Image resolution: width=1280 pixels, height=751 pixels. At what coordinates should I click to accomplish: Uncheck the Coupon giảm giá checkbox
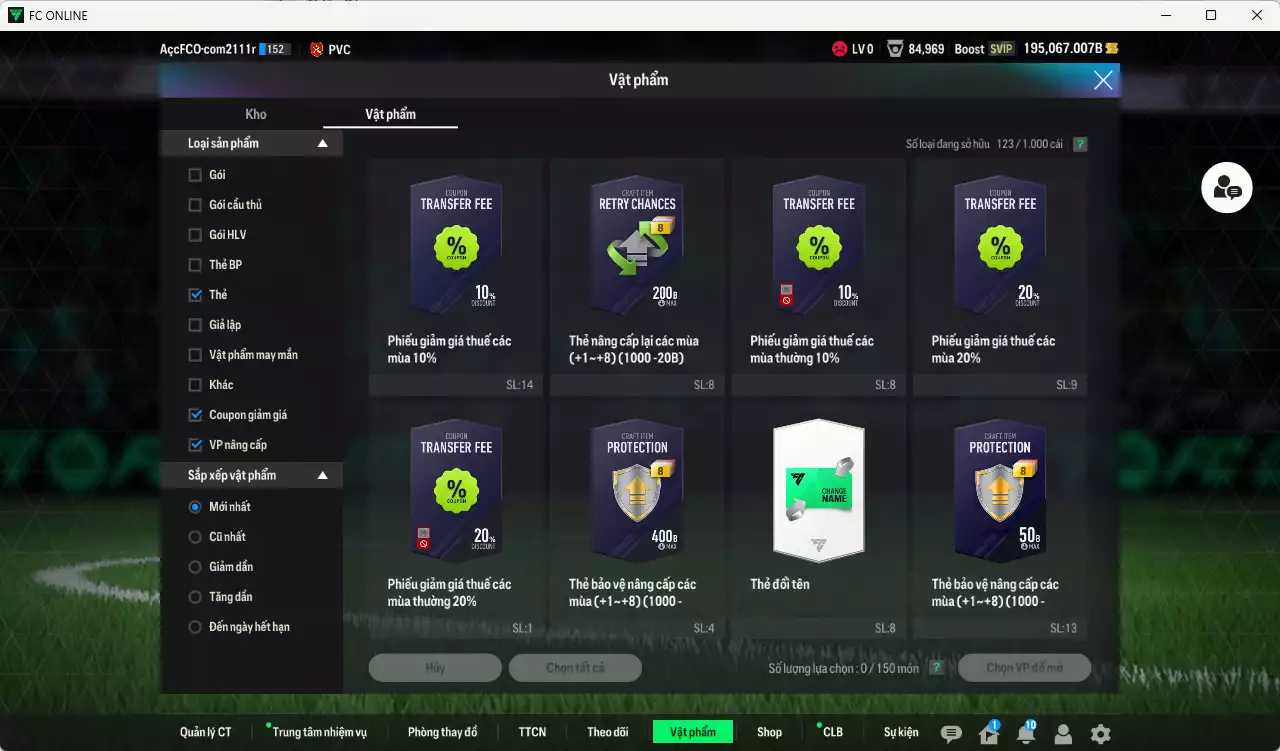[195, 415]
